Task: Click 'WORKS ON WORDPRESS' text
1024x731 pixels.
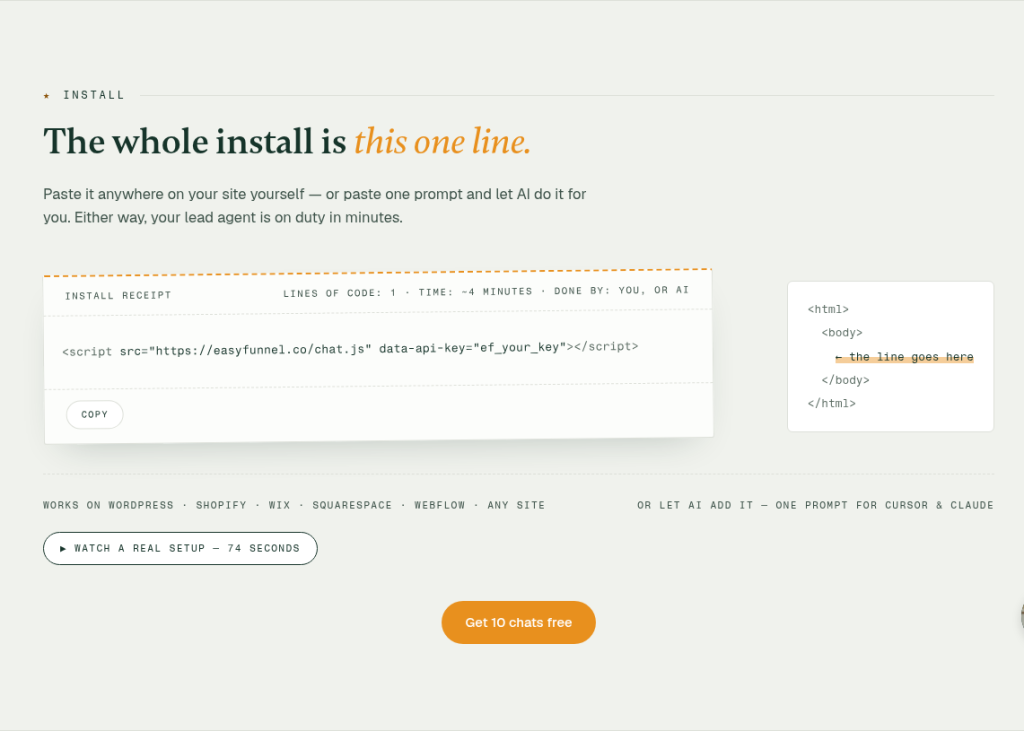Action: click(108, 505)
